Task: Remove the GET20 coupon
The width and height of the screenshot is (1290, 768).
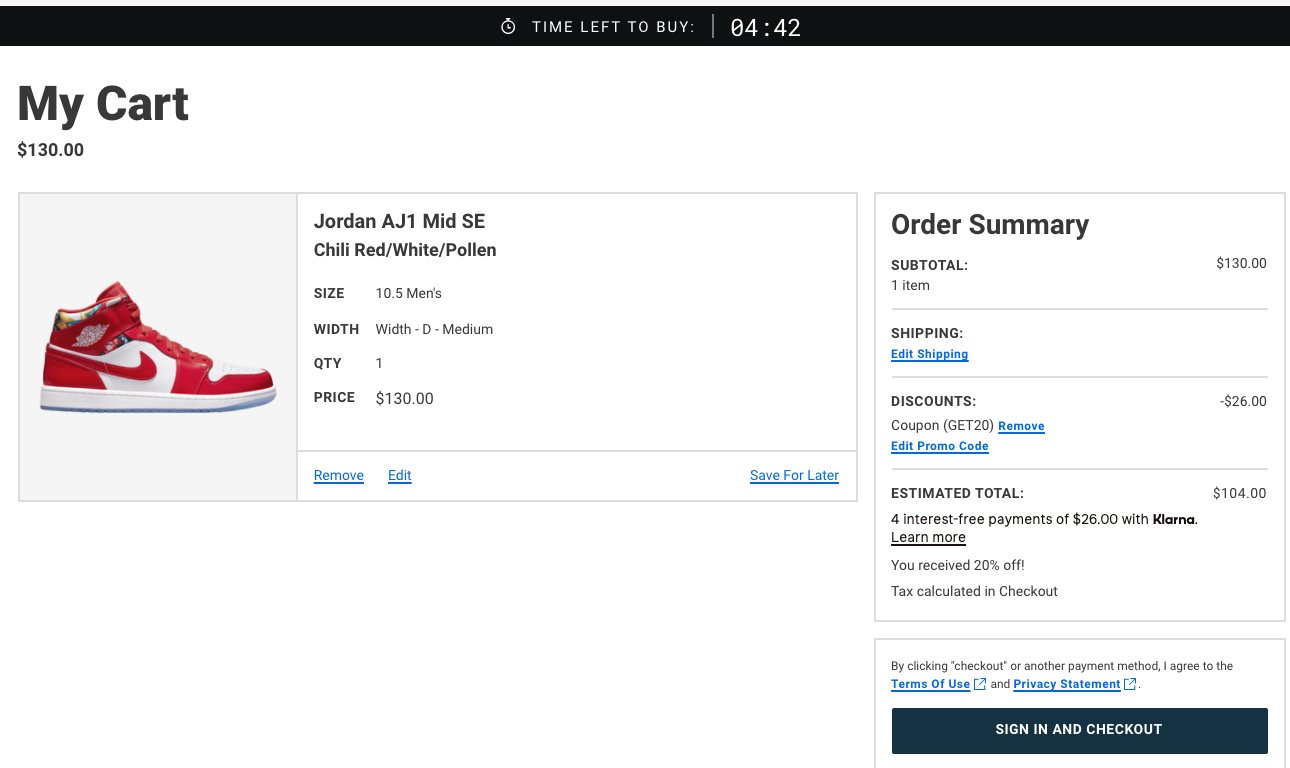Action: click(1021, 426)
